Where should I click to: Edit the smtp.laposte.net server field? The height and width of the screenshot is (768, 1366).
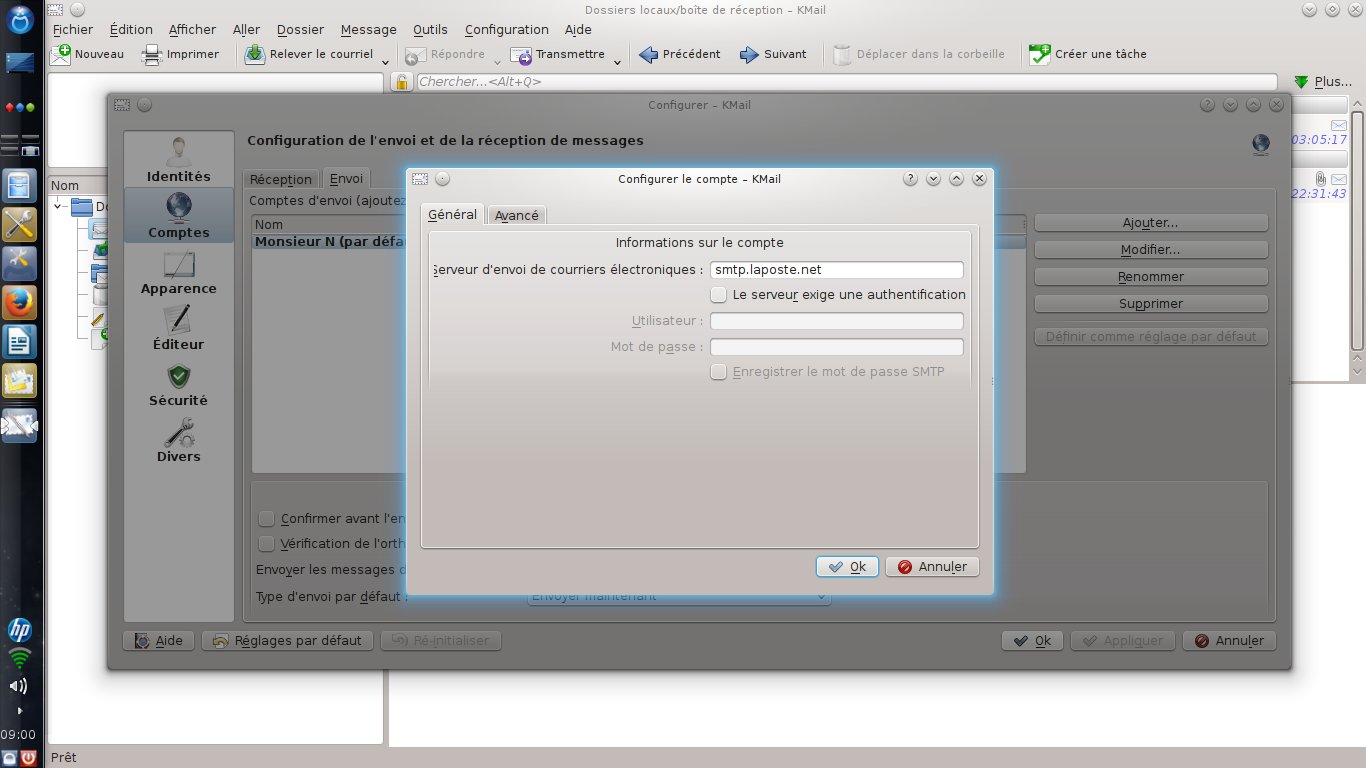(x=837, y=270)
